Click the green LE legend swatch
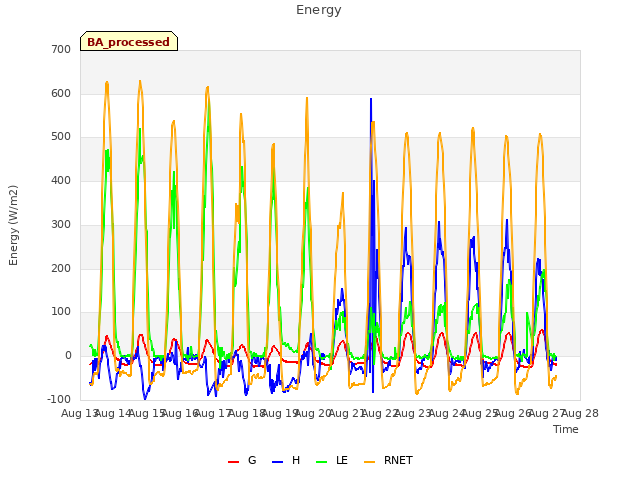640x480 pixels. [322, 462]
